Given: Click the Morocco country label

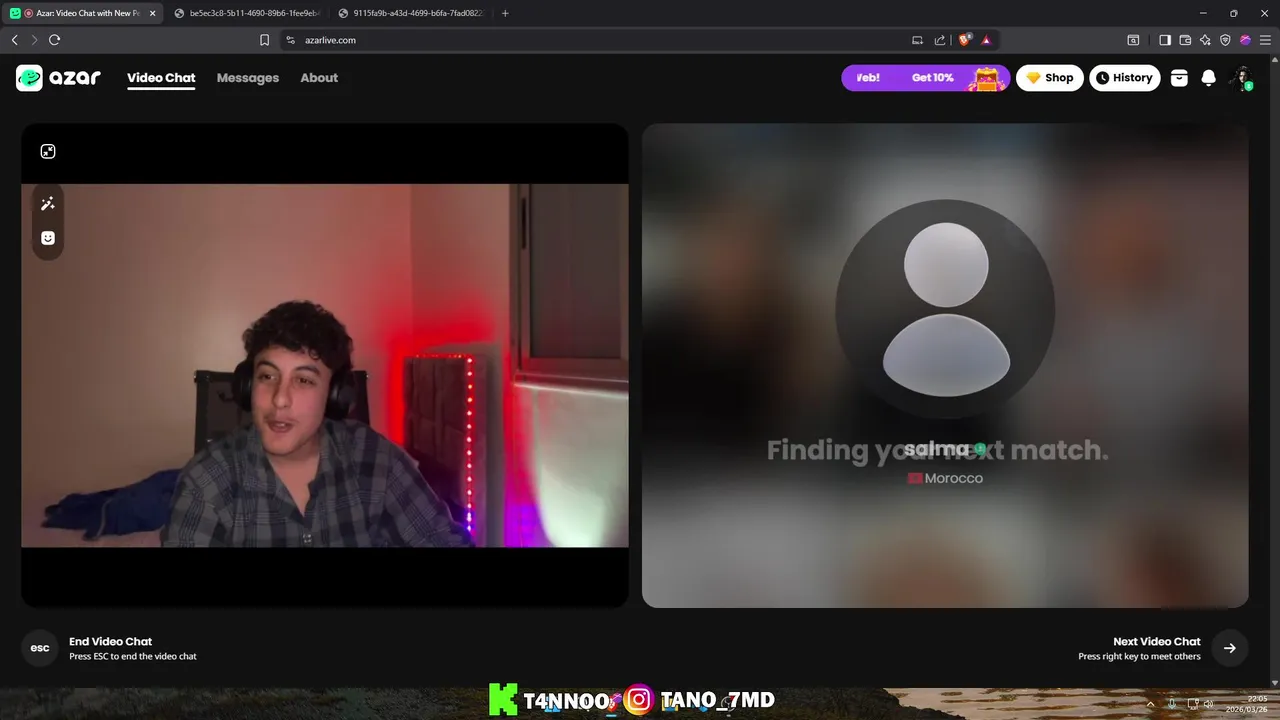Looking at the screenshot, I should coord(945,478).
